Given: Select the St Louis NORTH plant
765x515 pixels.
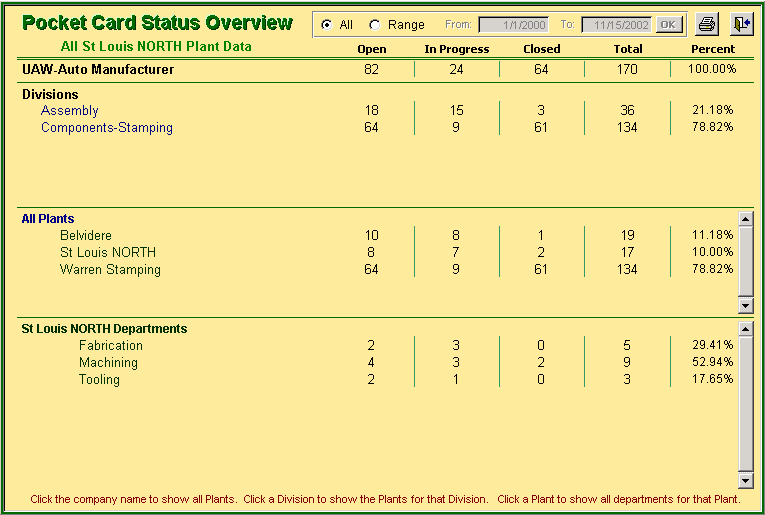Looking at the screenshot, I should 108,252.
